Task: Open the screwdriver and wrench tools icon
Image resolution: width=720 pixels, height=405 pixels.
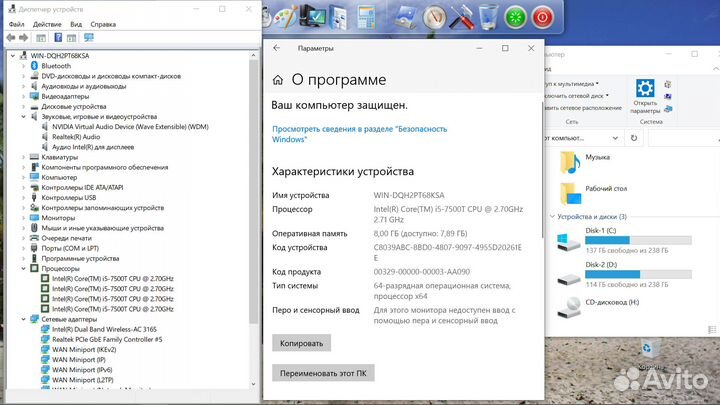Action: pyautogui.click(x=461, y=17)
